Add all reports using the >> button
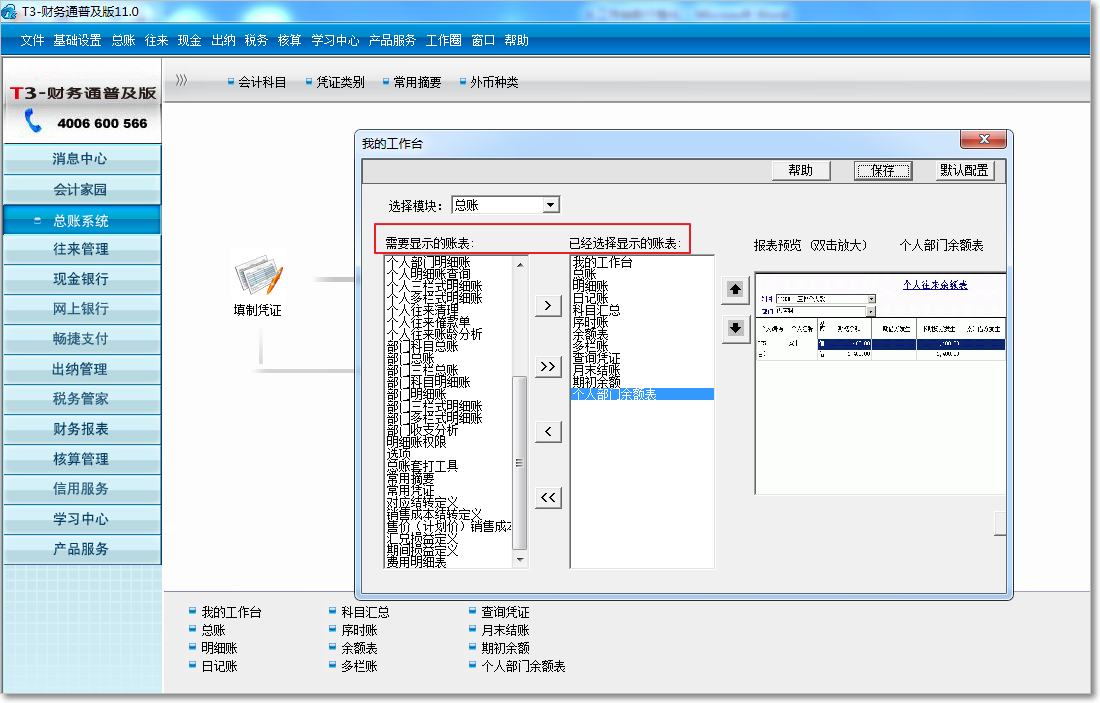 click(x=548, y=367)
